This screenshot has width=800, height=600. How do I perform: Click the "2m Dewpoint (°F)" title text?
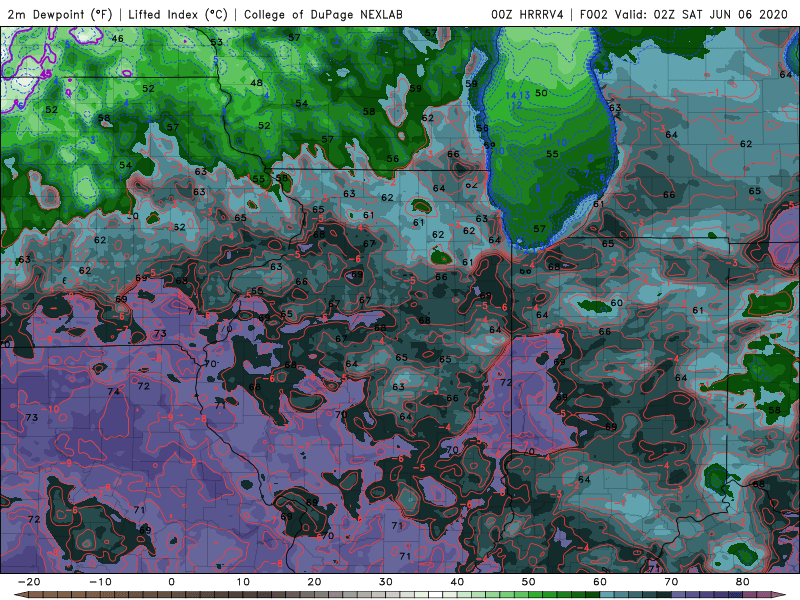[60, 14]
